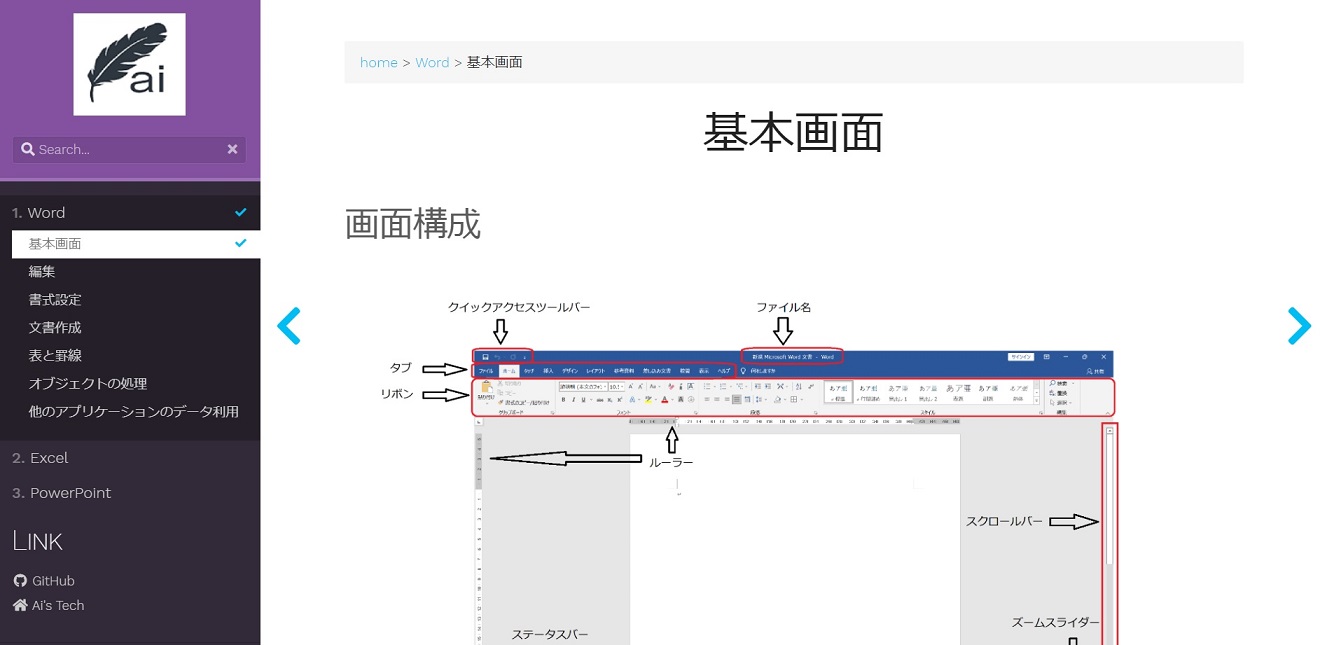Select the 基本画面 page in sidebar
The height and width of the screenshot is (645, 1320).
[x=136, y=244]
